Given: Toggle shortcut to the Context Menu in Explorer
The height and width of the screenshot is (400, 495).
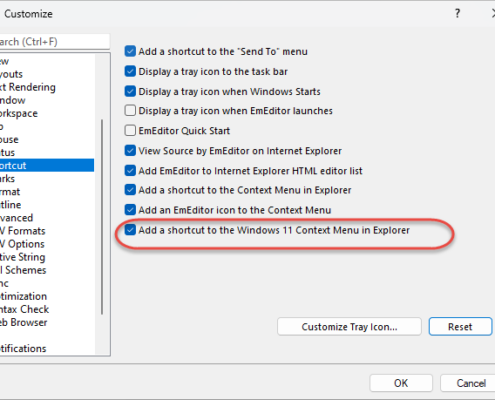Looking at the screenshot, I should click(130, 190).
